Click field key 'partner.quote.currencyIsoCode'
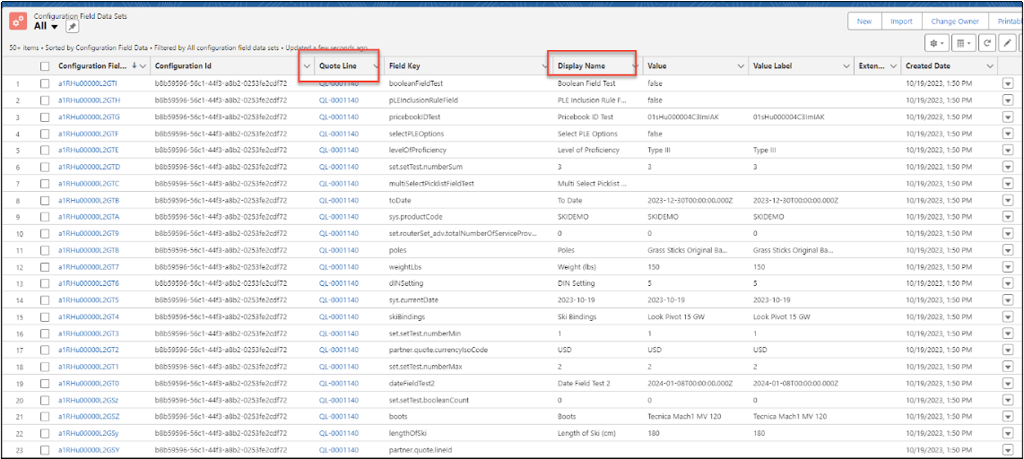1024x459 pixels. pos(438,350)
